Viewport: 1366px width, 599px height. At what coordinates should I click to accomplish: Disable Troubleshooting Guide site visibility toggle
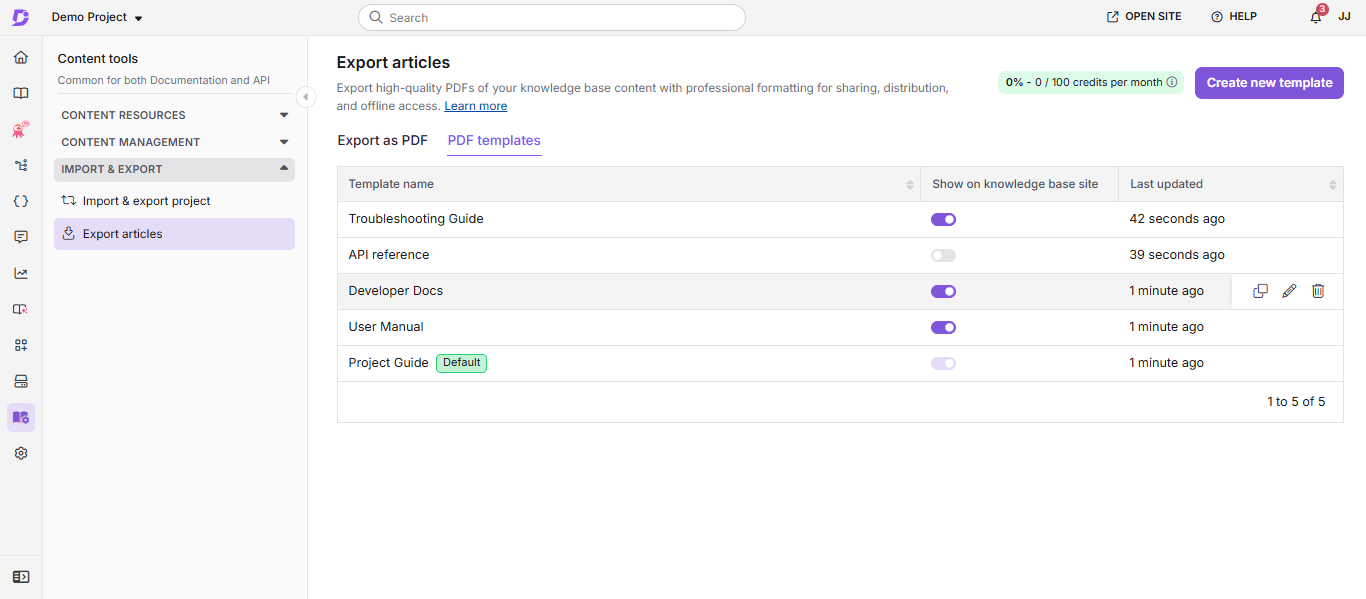click(x=943, y=219)
